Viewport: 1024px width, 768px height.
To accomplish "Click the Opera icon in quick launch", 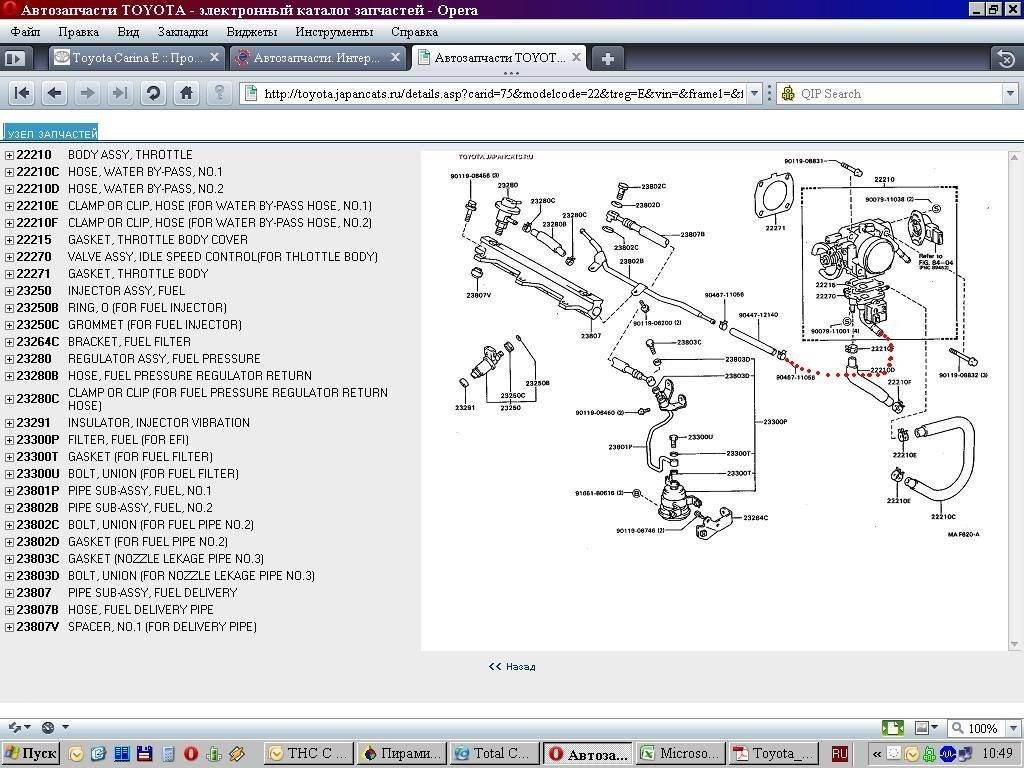I will click(x=190, y=754).
